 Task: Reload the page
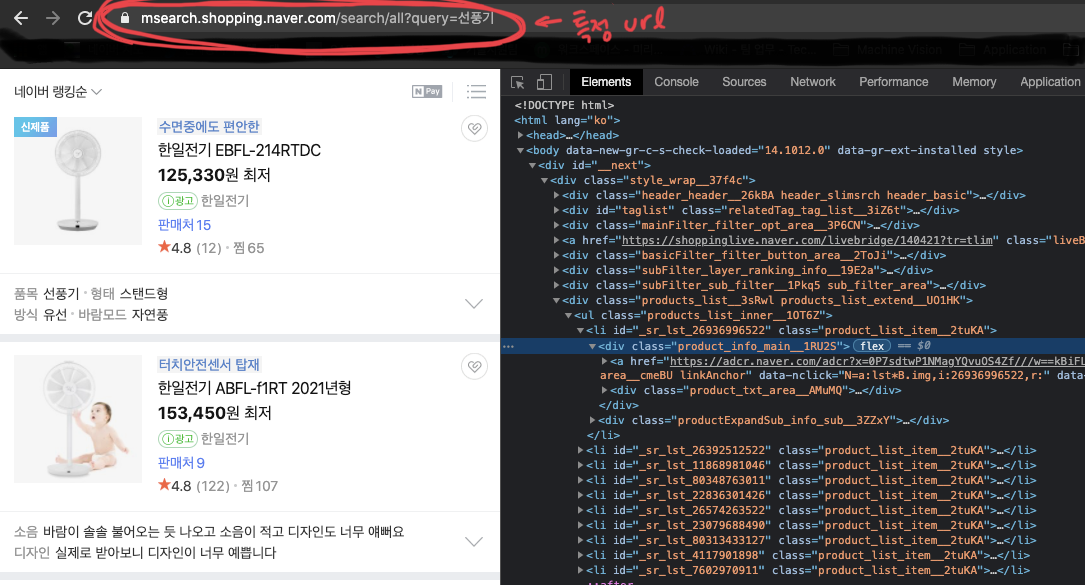(x=84, y=19)
